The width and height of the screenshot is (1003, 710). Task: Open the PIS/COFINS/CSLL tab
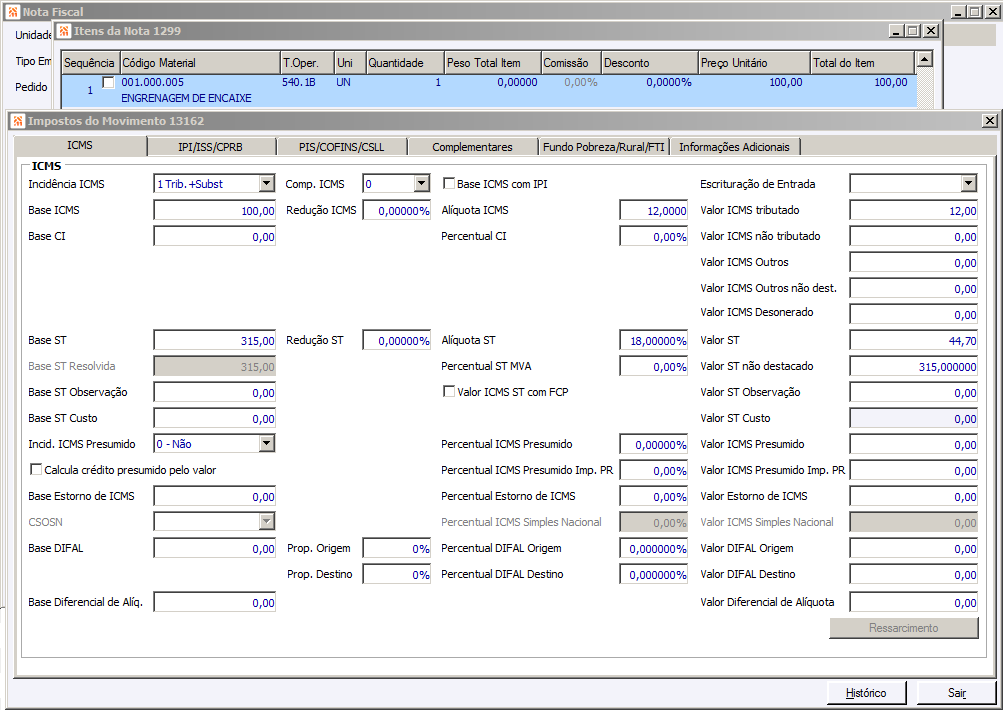341,147
